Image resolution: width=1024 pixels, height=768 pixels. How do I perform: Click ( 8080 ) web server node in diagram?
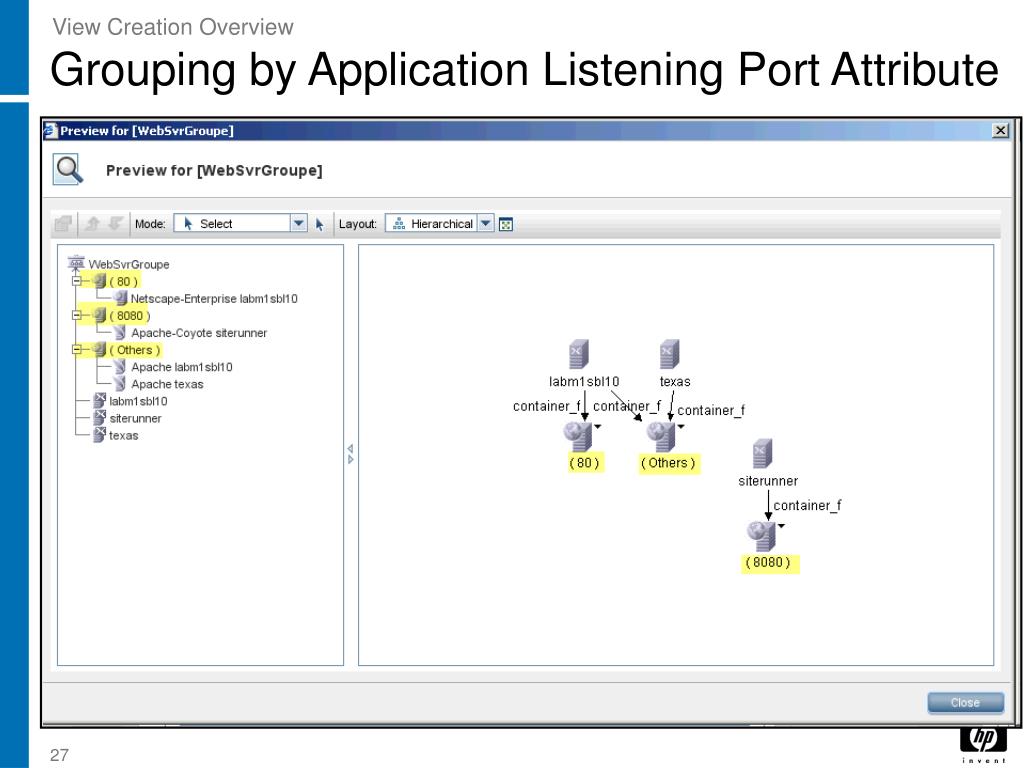761,536
